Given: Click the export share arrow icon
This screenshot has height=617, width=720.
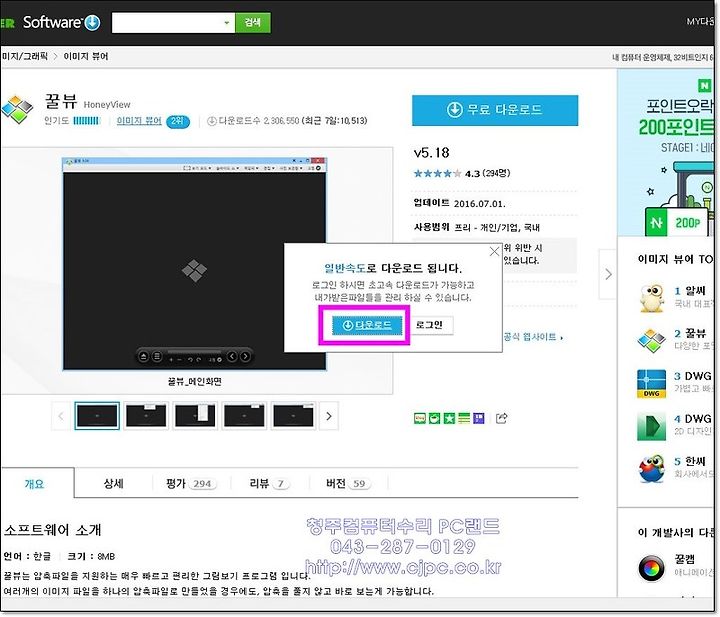Looking at the screenshot, I should coord(501,418).
